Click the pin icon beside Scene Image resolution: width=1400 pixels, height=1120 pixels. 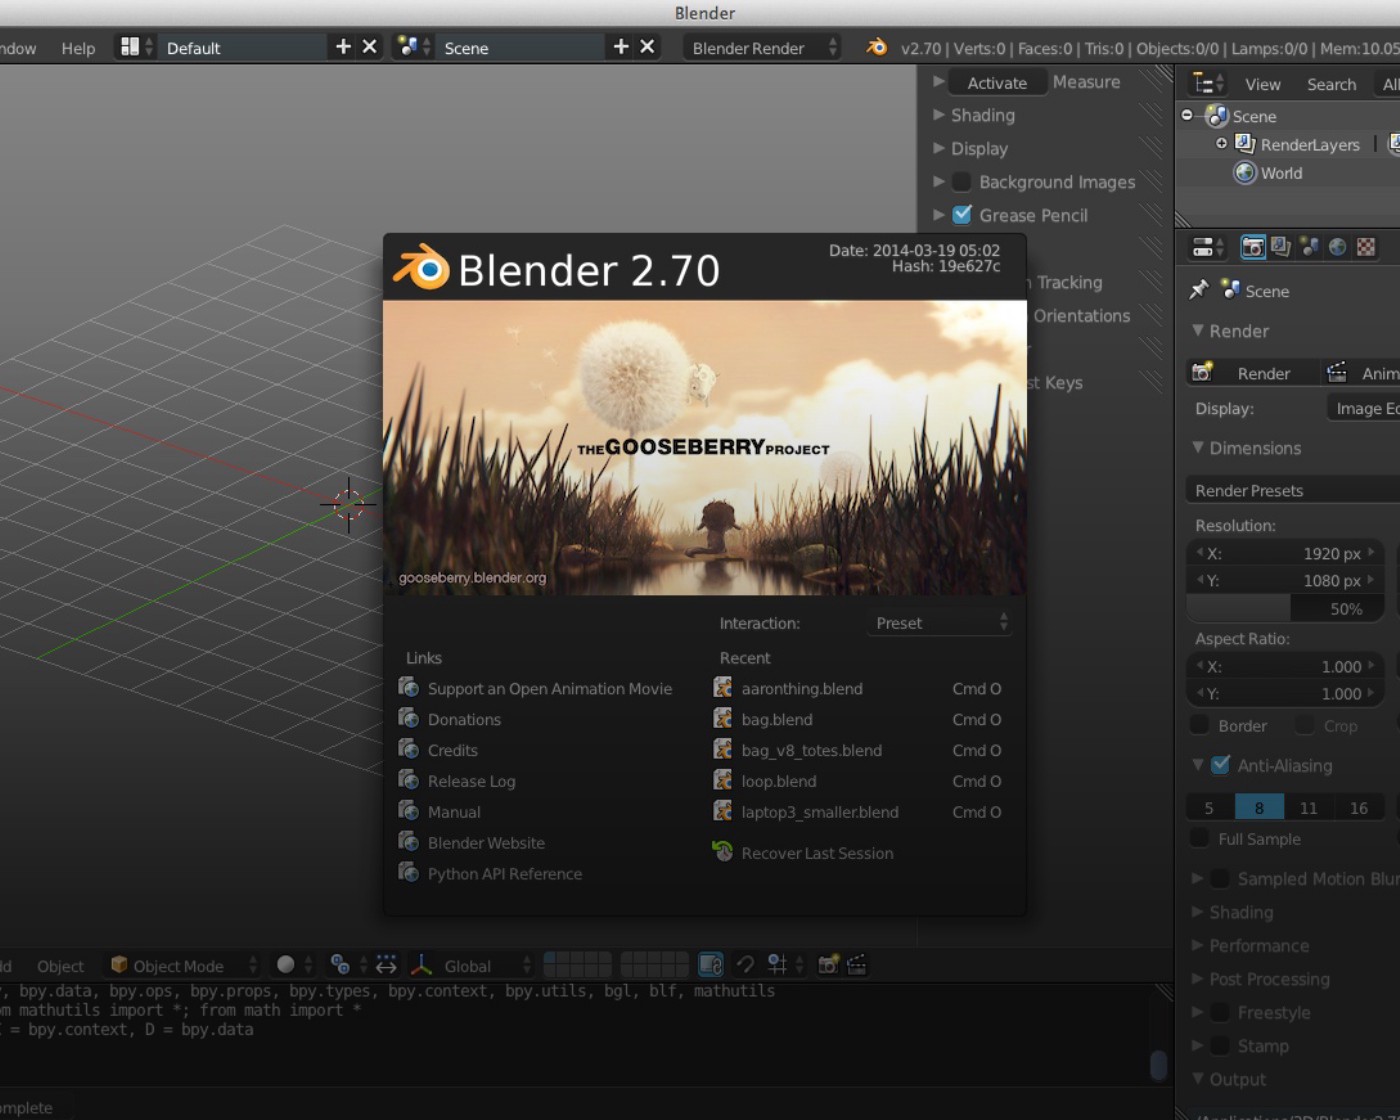(x=1198, y=291)
